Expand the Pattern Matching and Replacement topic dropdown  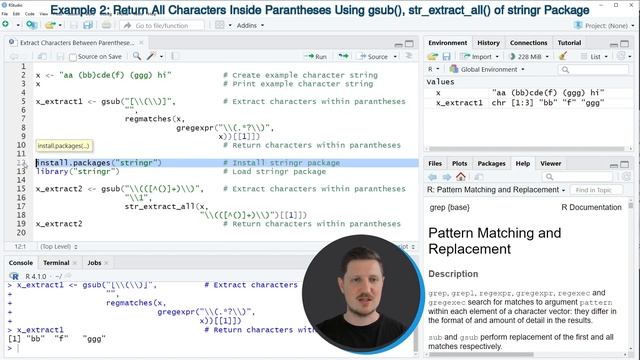click(496, 190)
